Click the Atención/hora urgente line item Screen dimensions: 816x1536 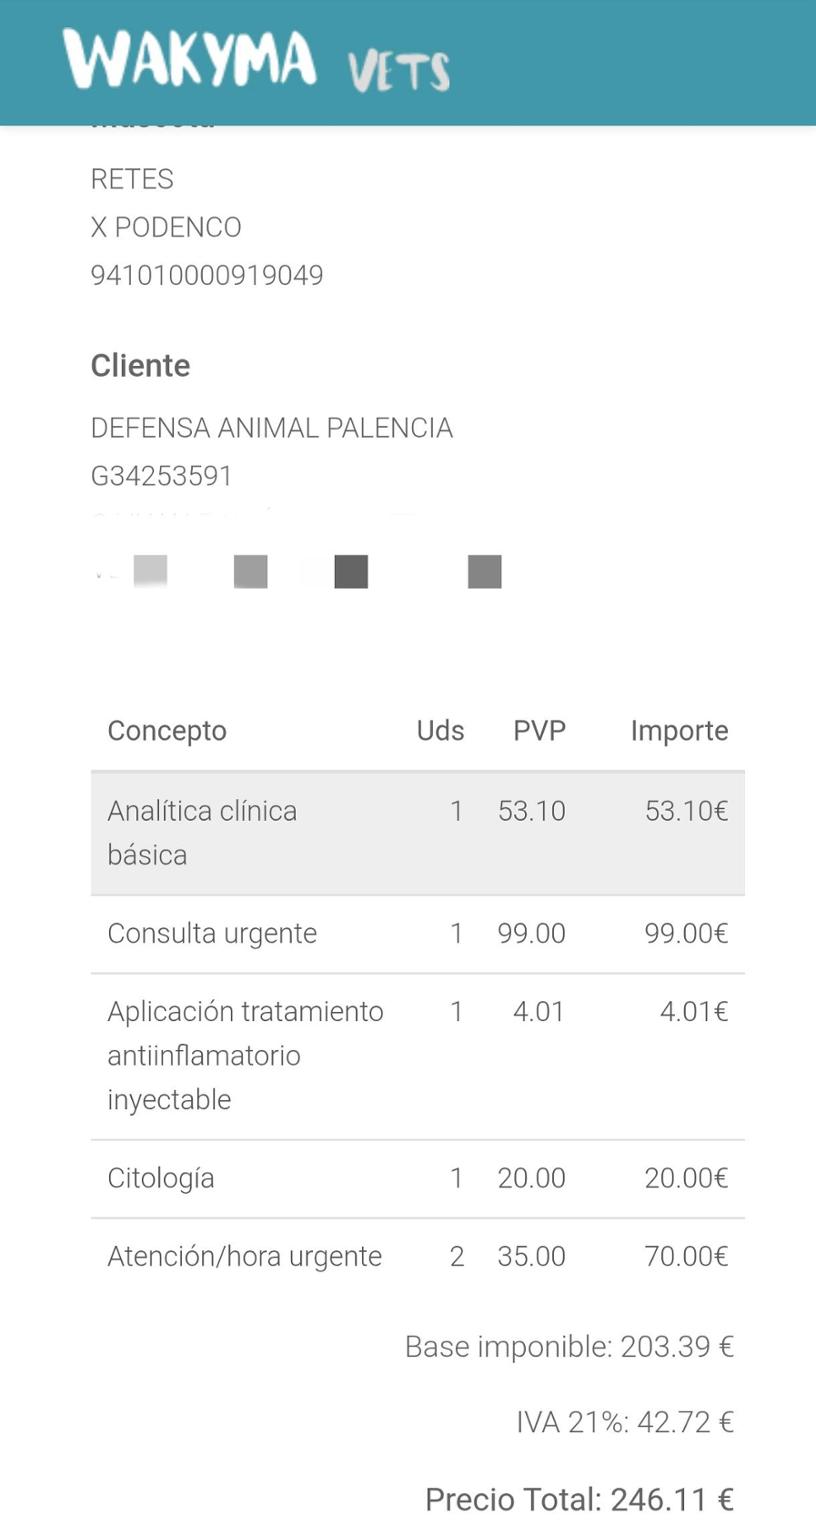[245, 1256]
